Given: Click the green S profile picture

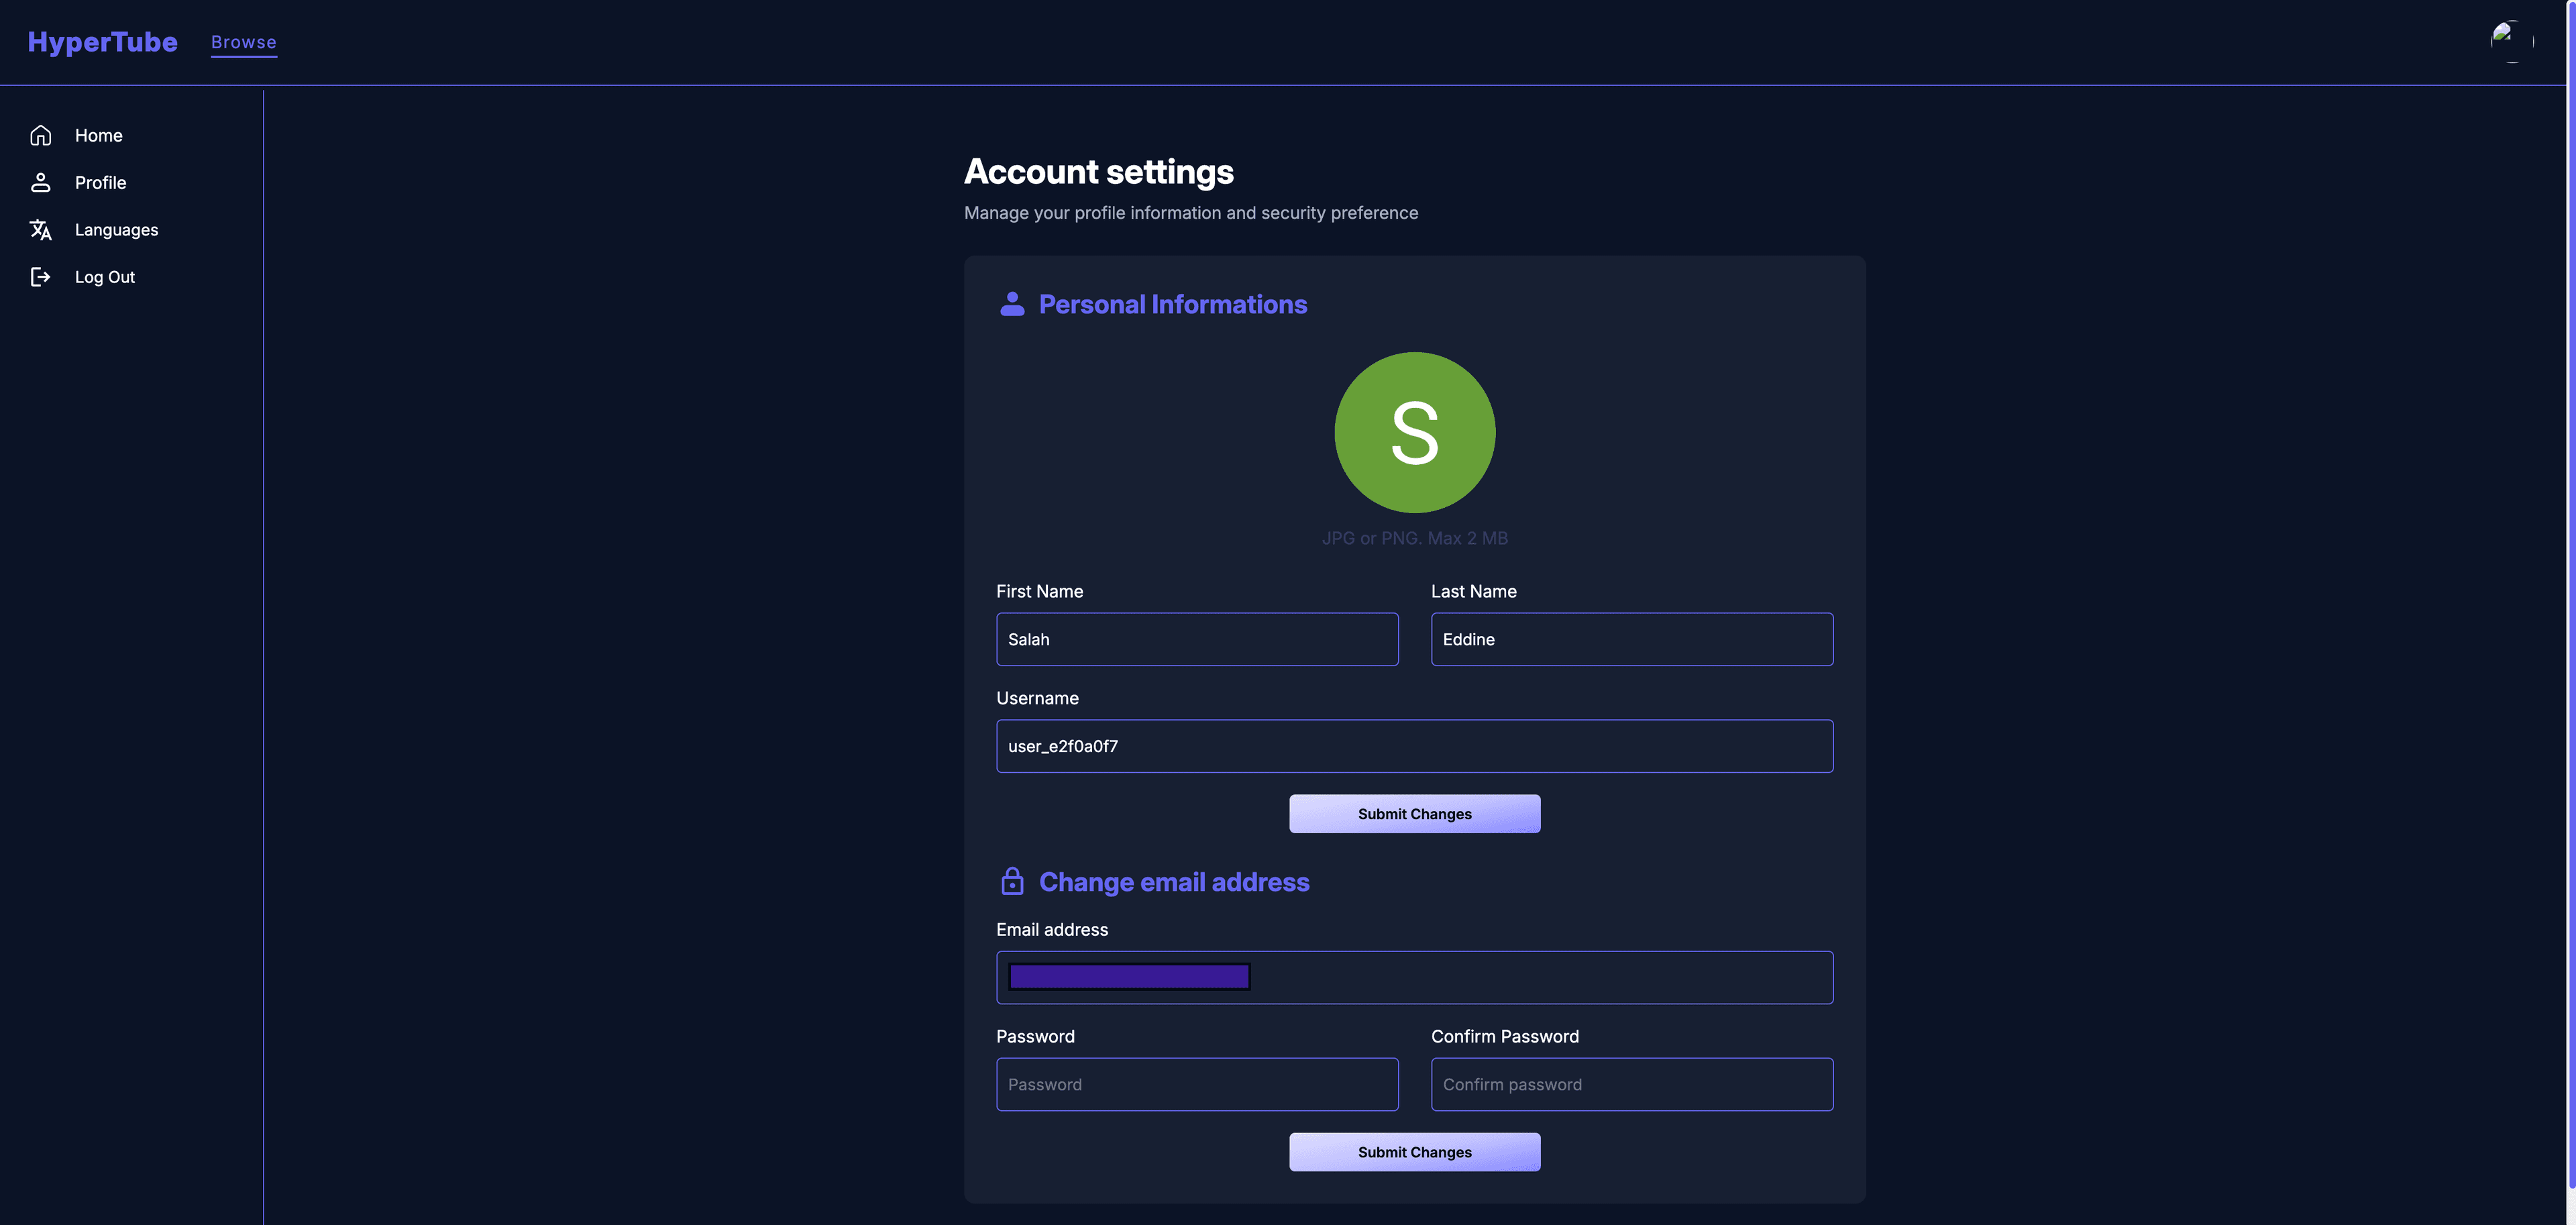Looking at the screenshot, I should (x=1415, y=432).
